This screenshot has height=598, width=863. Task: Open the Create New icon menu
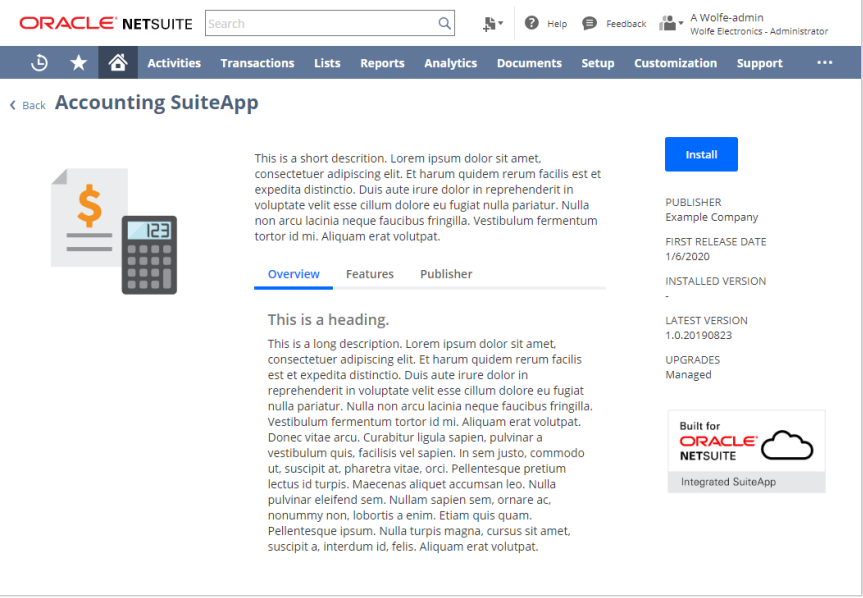point(491,23)
